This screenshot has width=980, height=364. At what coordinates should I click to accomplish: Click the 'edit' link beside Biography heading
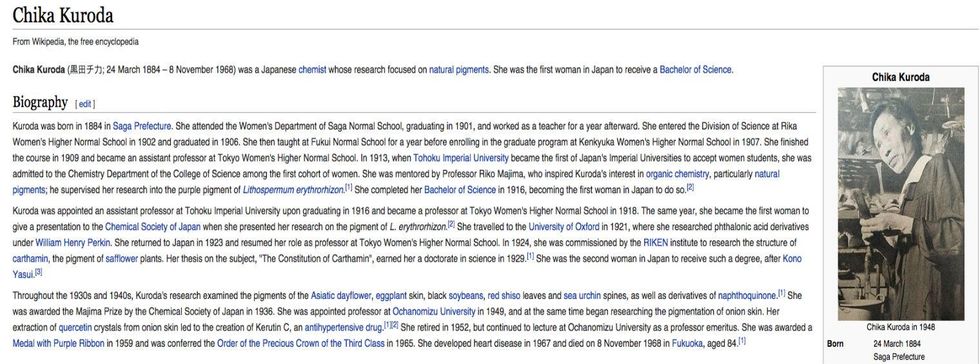tap(85, 104)
